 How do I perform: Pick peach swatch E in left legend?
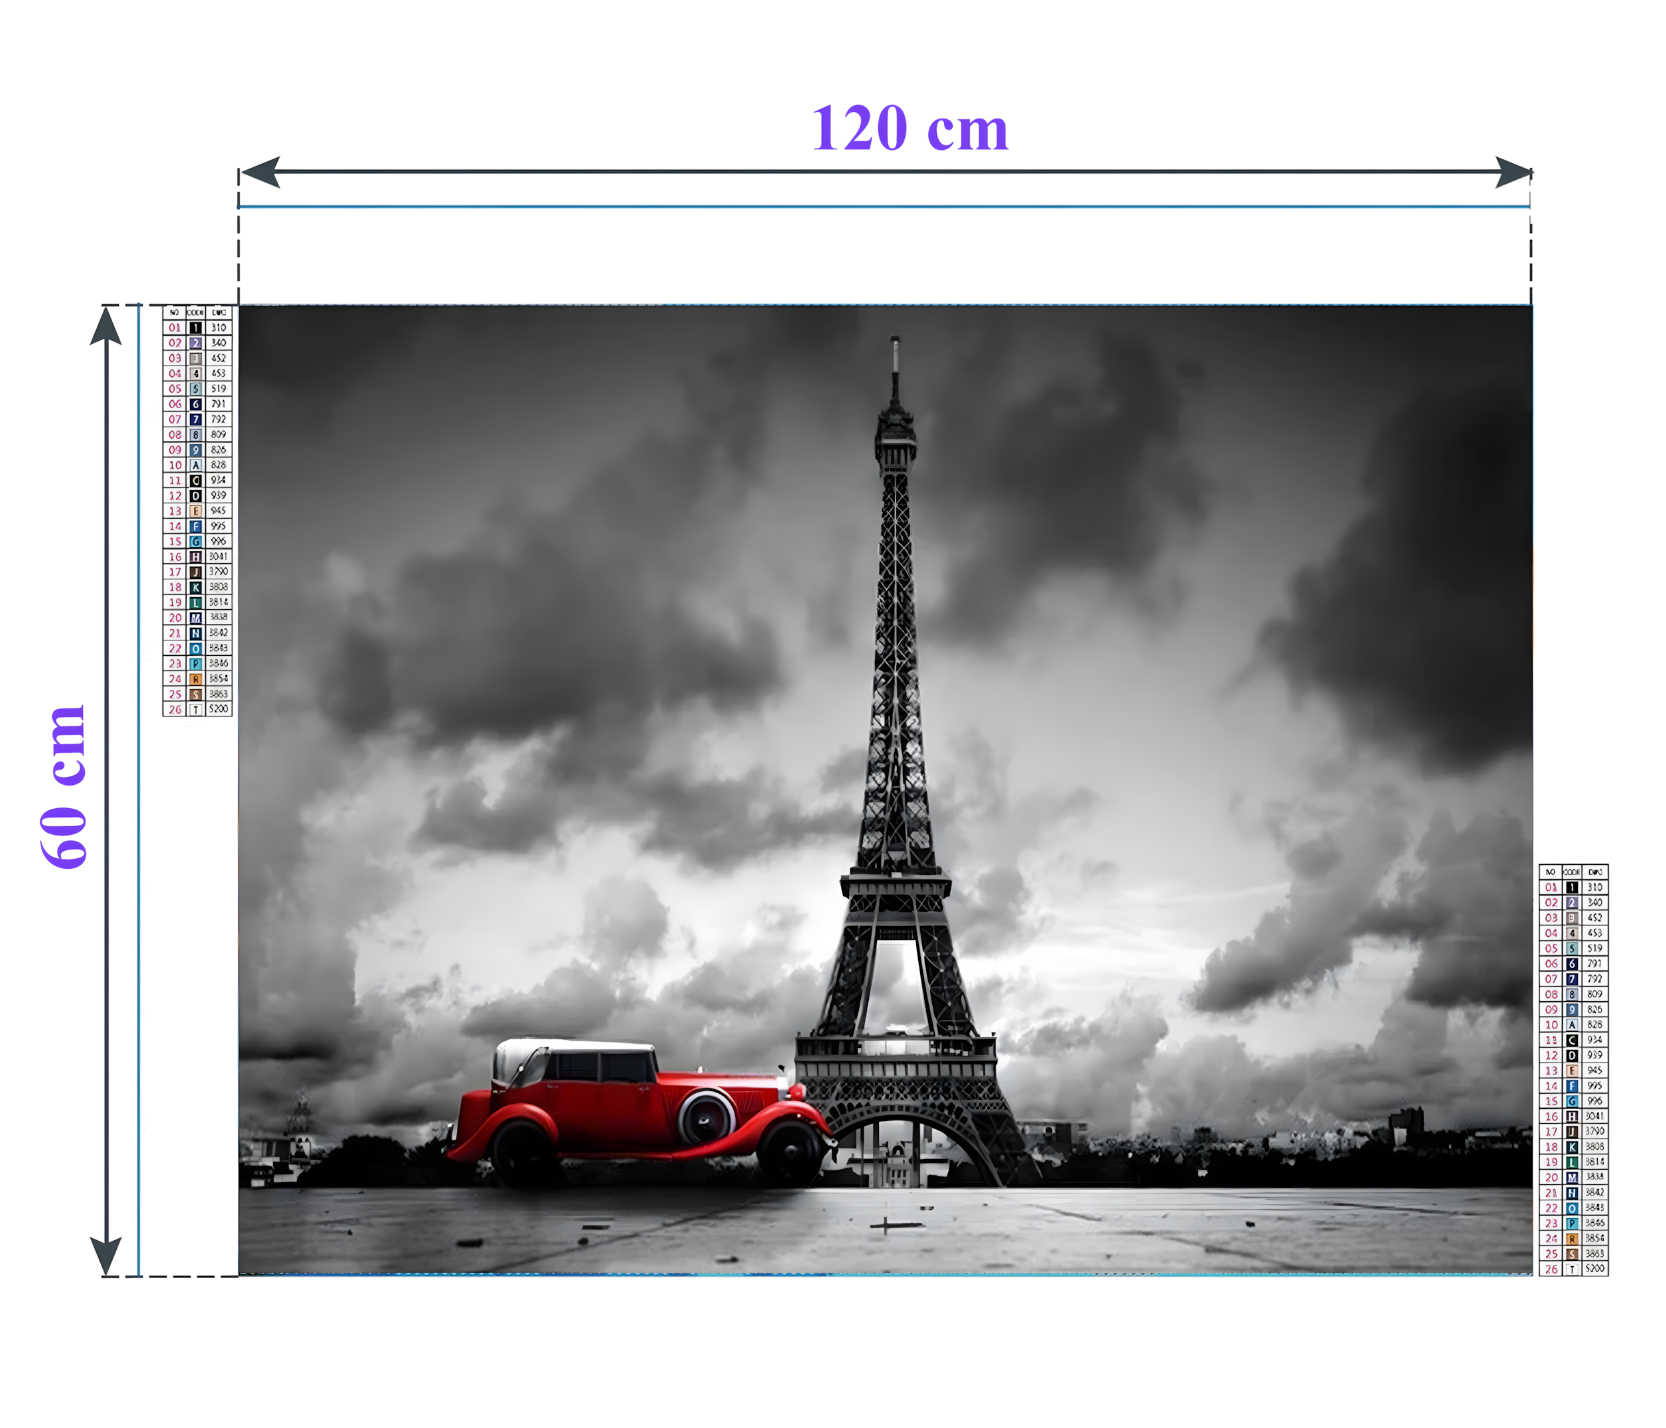point(196,511)
